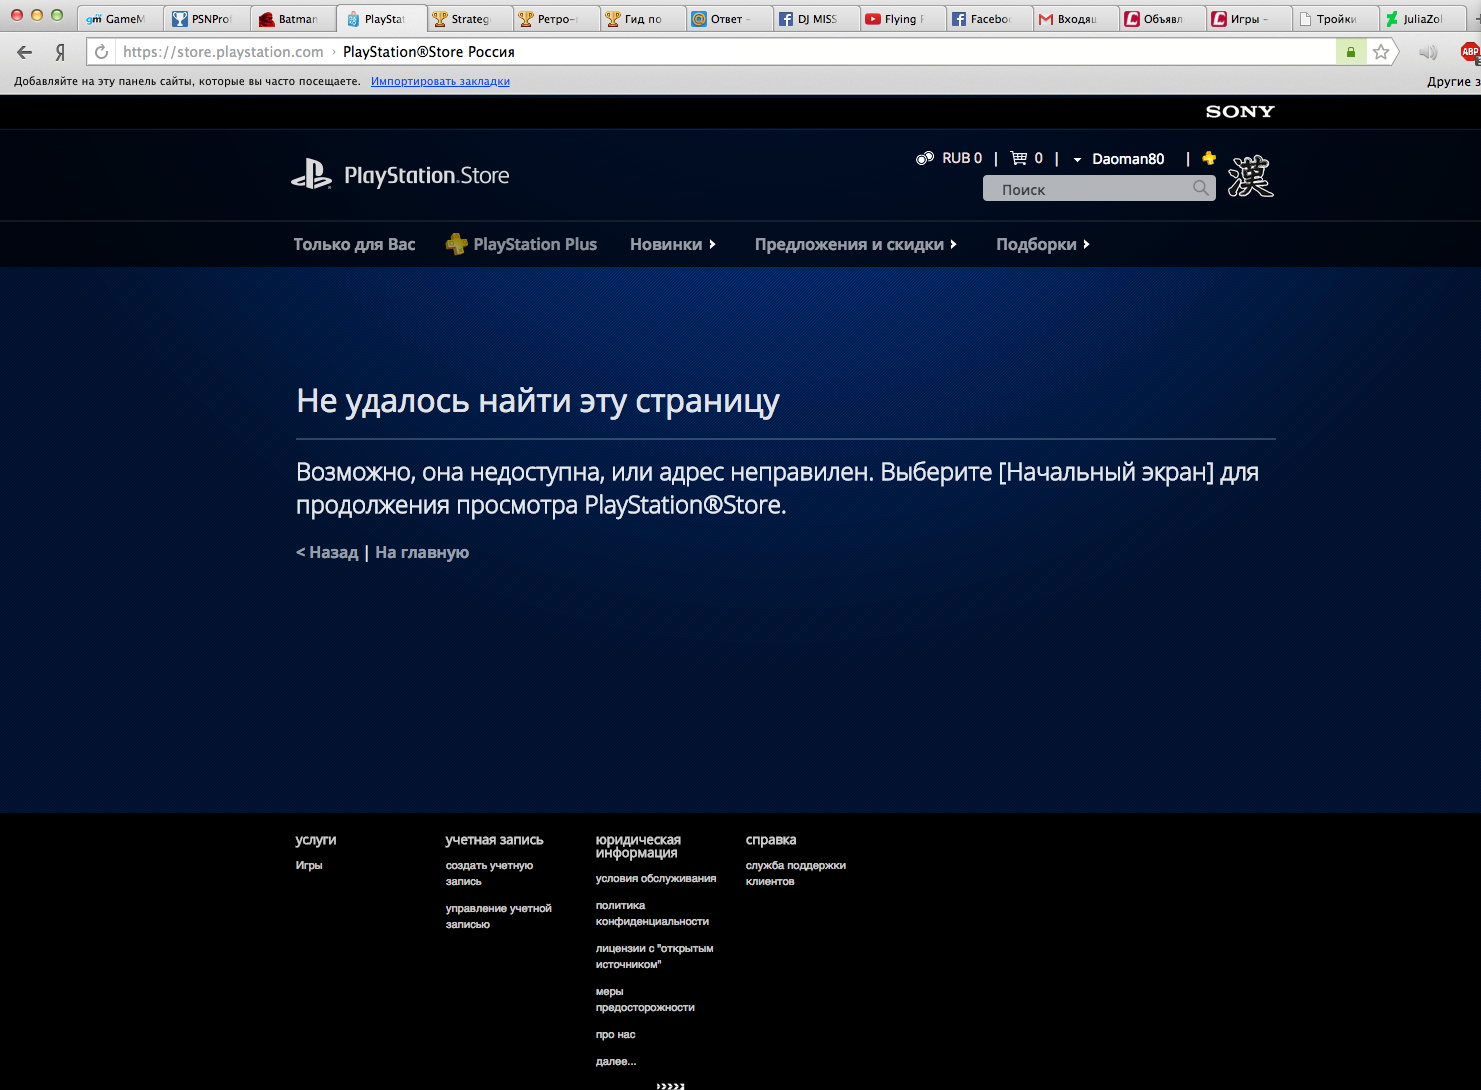1481x1090 pixels.
Task: Click далее... footer link
Action: pyautogui.click(x=616, y=1061)
